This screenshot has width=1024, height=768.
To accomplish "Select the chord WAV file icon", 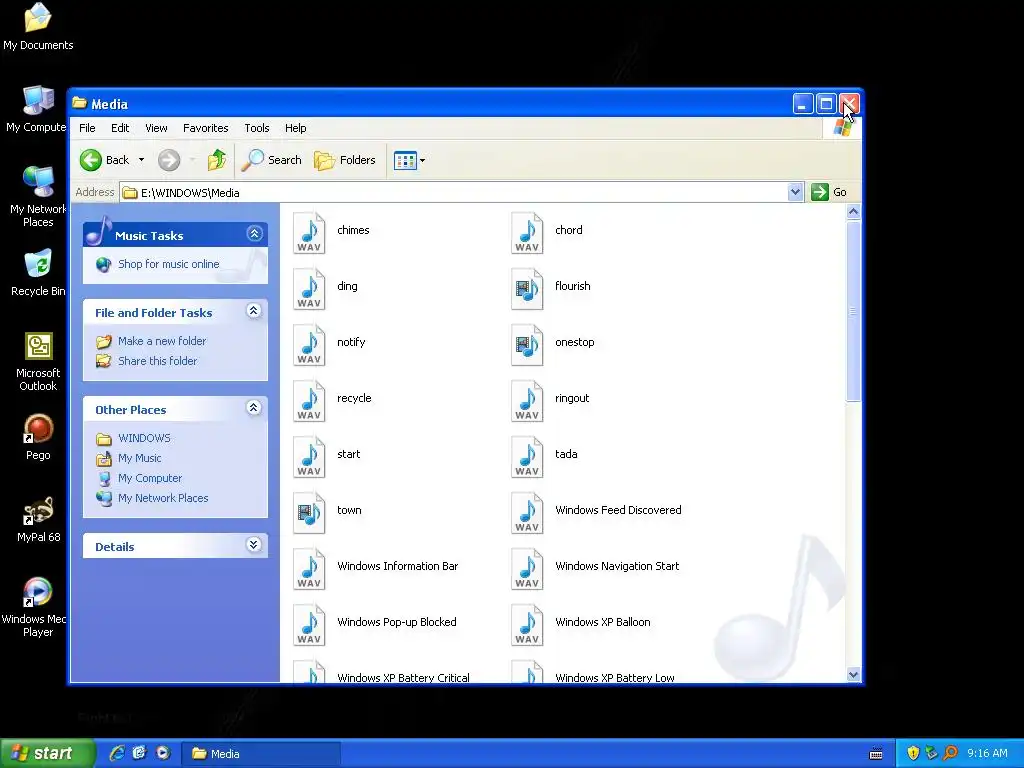I will tap(527, 232).
